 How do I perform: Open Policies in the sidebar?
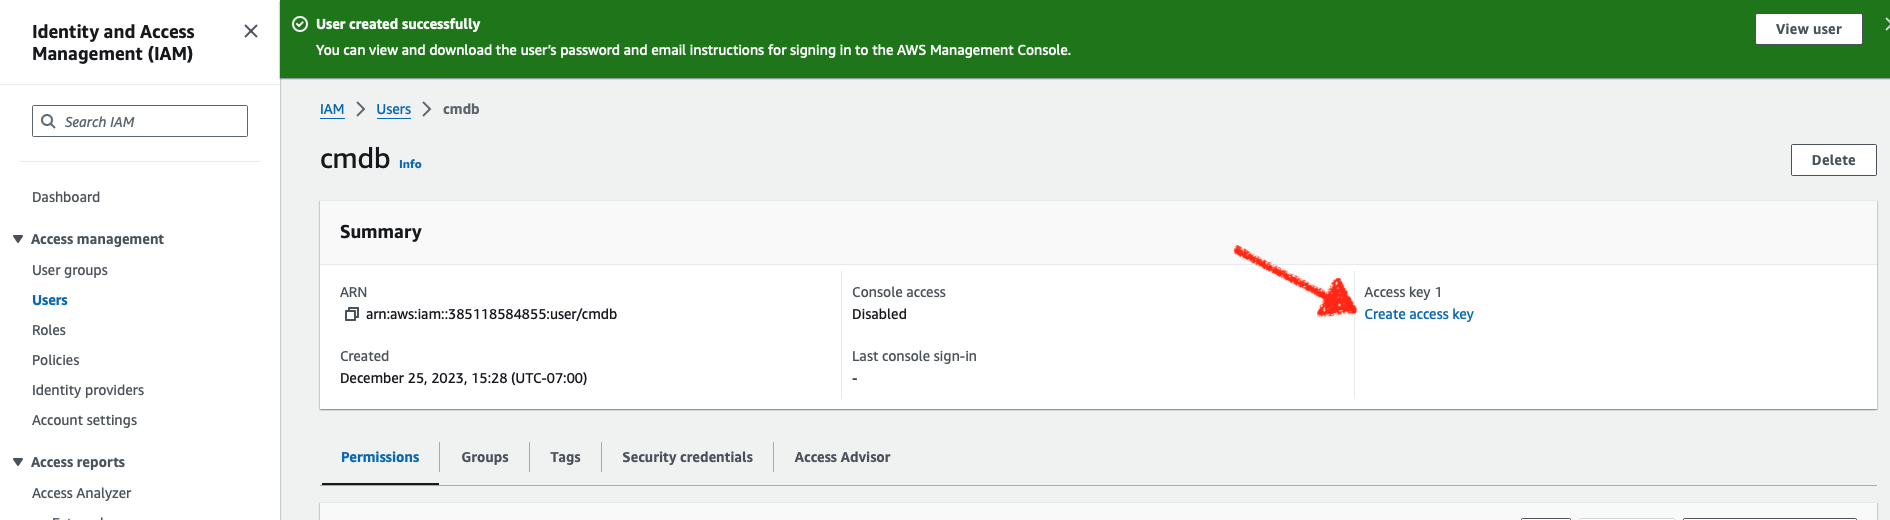pos(56,360)
